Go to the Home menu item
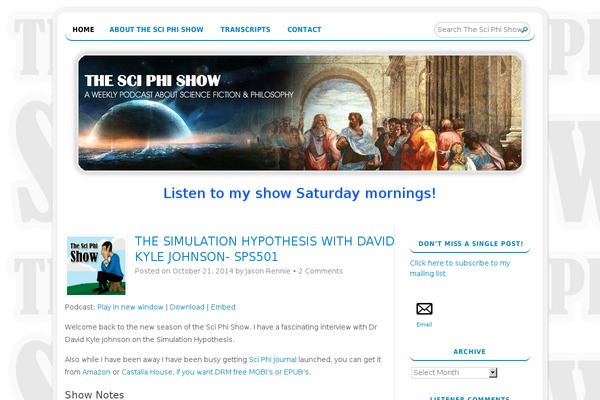This screenshot has height=400, width=600. [83, 29]
